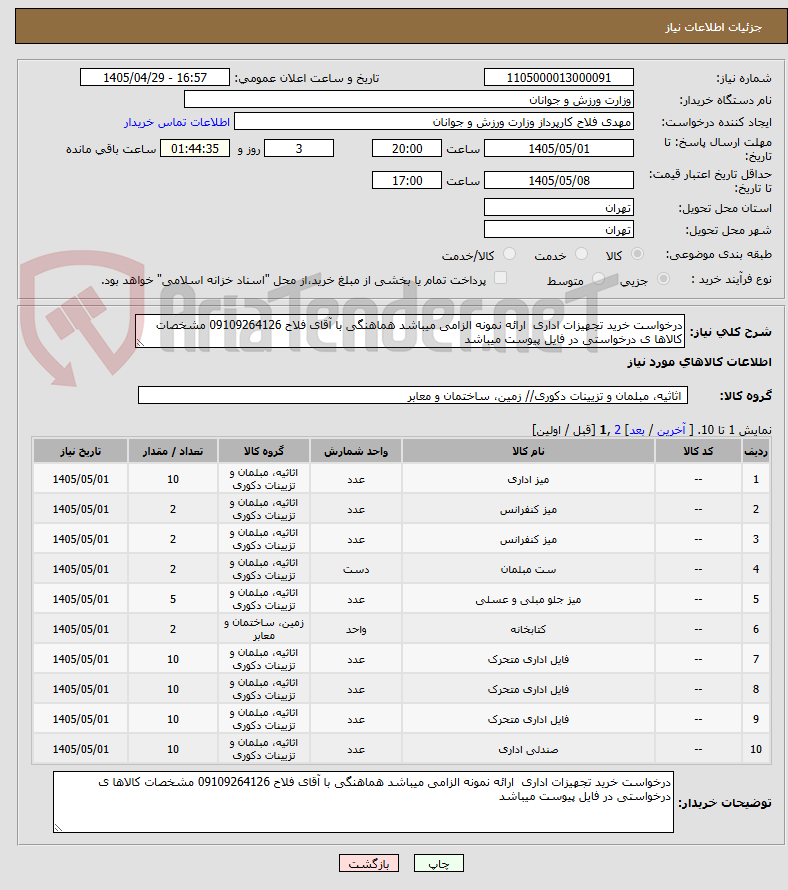Image resolution: width=788 pixels, height=890 pixels.
Task: Click the ردیف column header
Action: pyautogui.click(x=756, y=451)
